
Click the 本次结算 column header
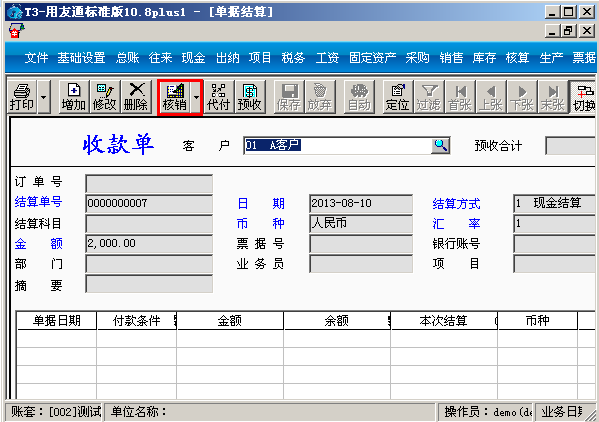(444, 320)
